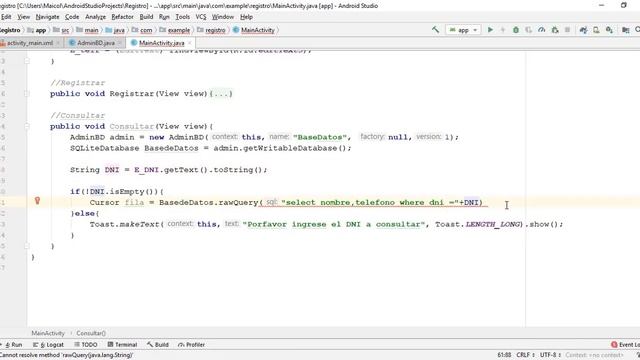
Task: Collapse the Consultar method fold marker
Action: pyautogui.click(x=27, y=126)
